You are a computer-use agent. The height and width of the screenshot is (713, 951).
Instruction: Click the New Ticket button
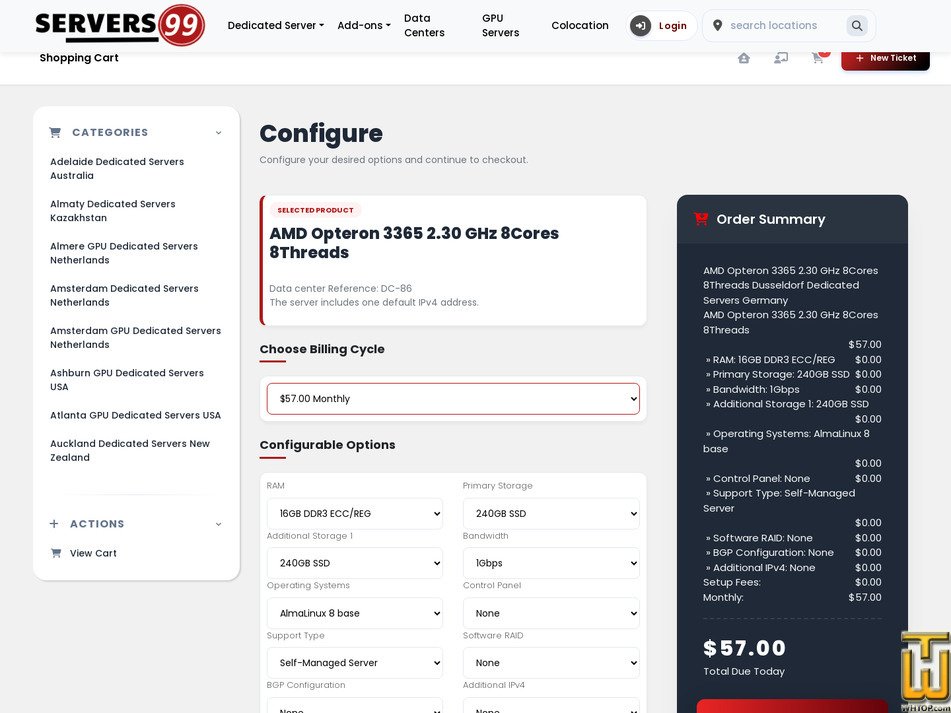(x=885, y=58)
